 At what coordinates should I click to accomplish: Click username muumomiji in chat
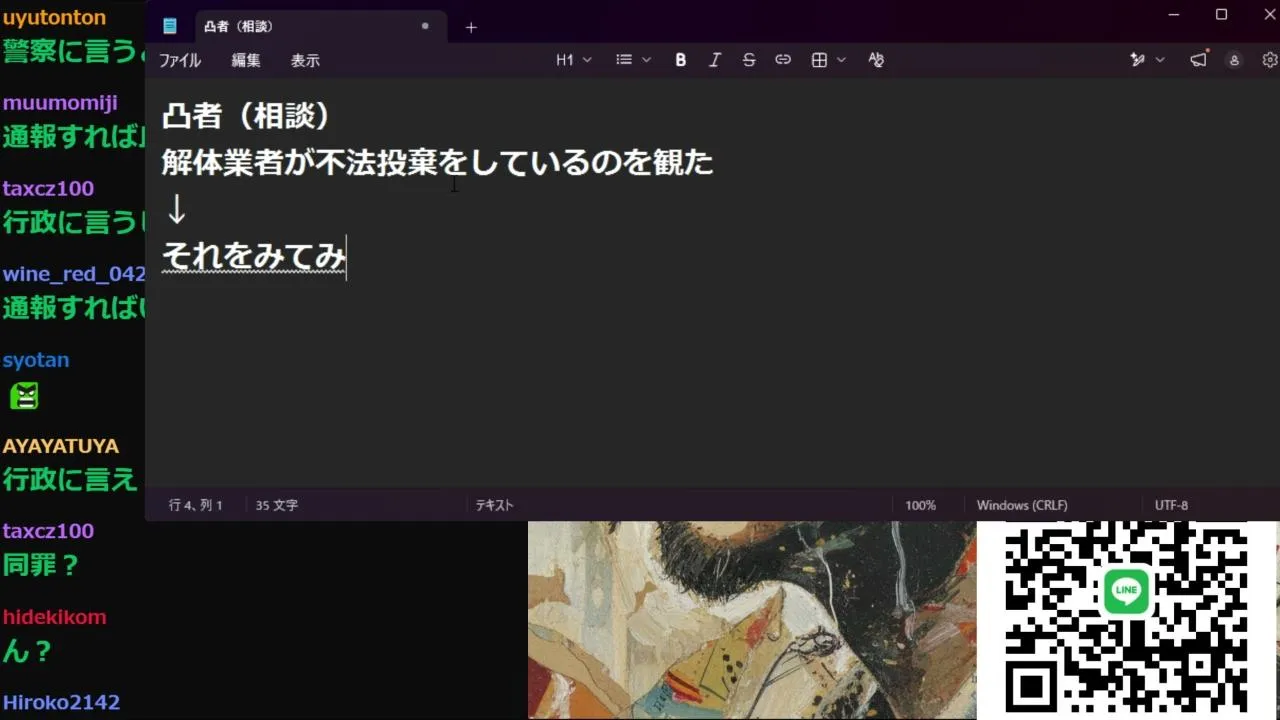60,103
